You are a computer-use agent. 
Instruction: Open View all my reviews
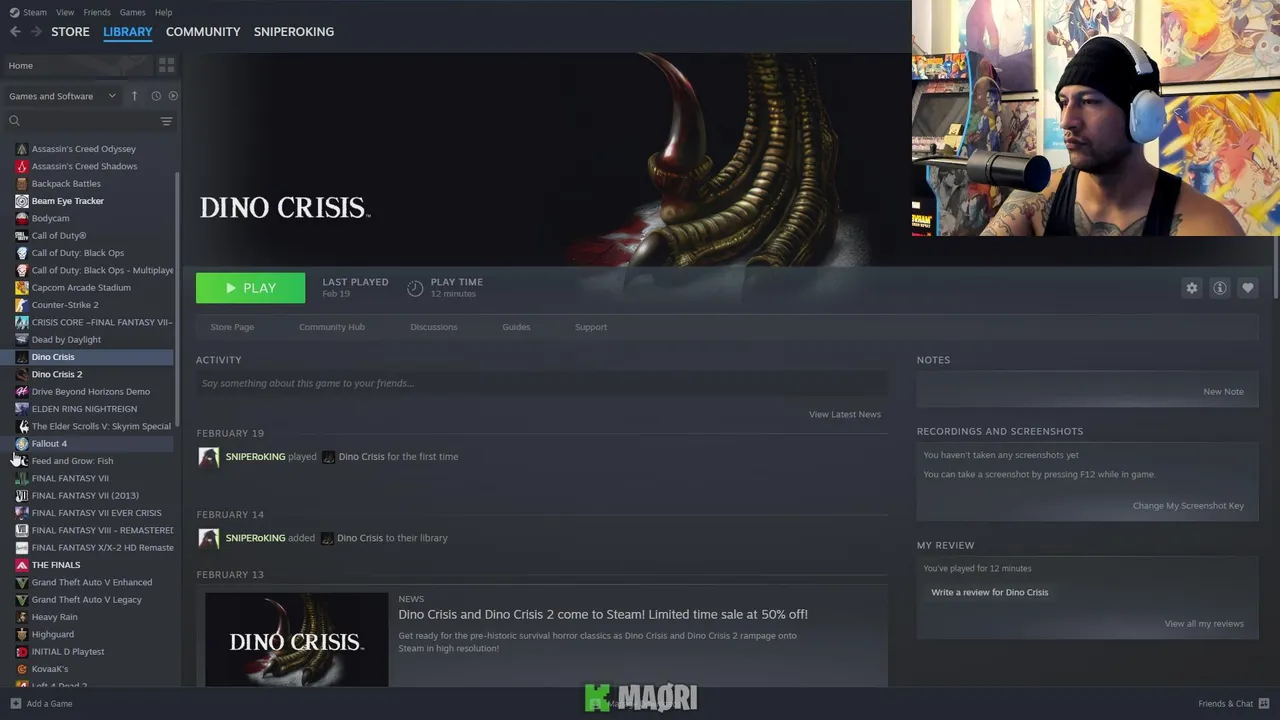pos(1204,624)
